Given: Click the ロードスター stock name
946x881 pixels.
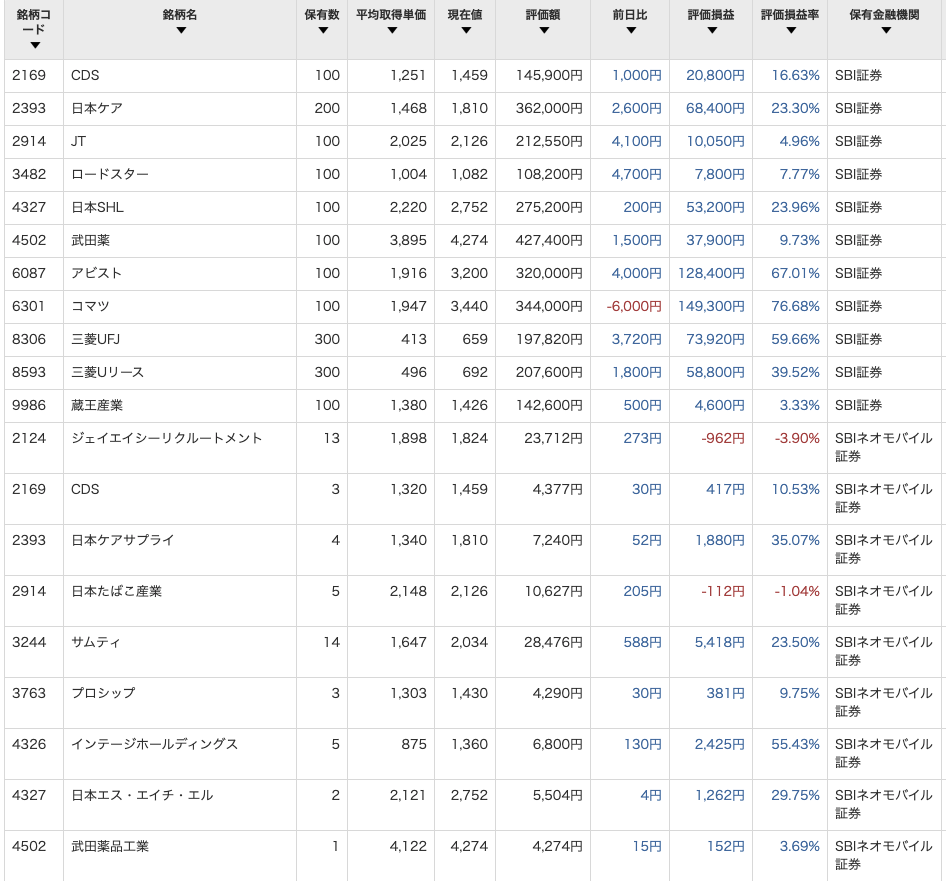Looking at the screenshot, I should (x=109, y=174).
